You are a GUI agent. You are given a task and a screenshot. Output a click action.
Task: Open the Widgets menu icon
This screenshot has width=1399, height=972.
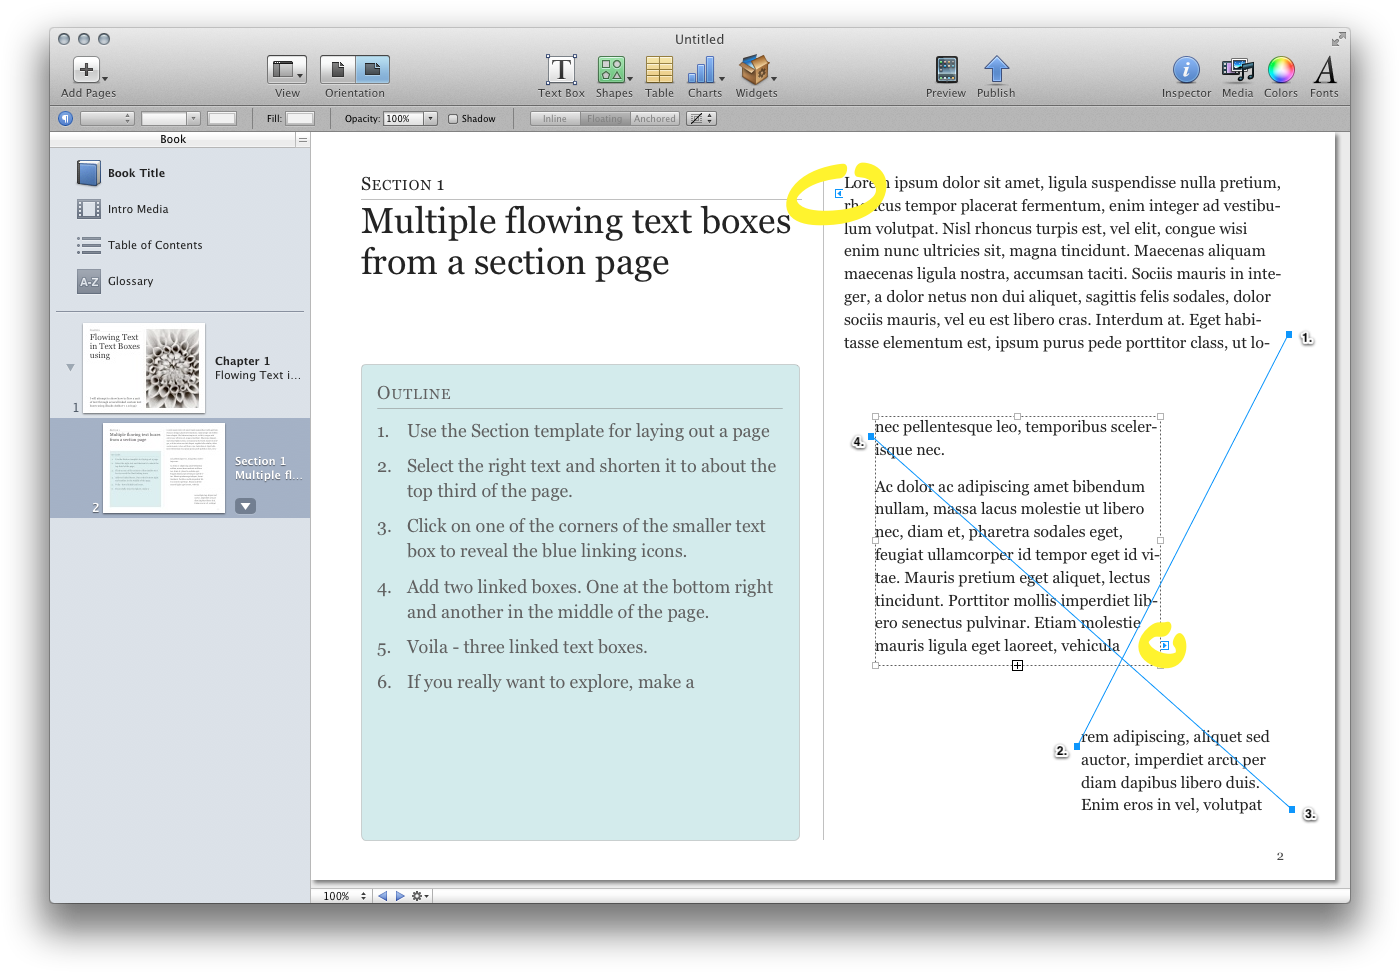(754, 71)
